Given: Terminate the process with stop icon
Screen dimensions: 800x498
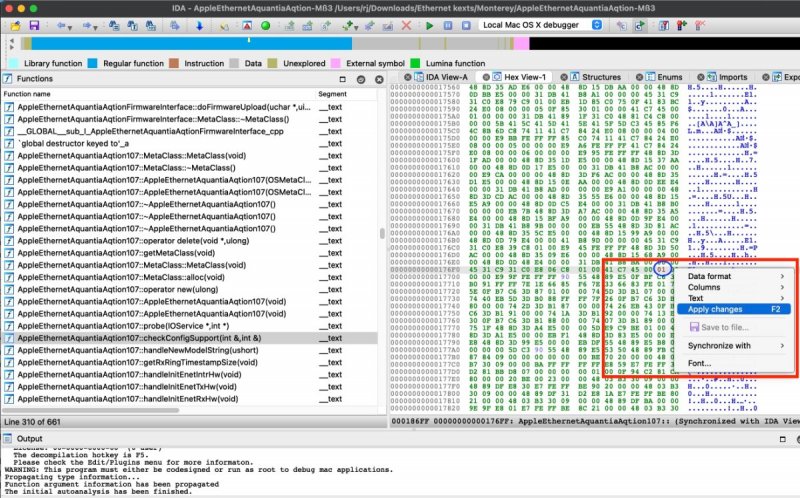Looking at the screenshot, I should coord(466,25).
